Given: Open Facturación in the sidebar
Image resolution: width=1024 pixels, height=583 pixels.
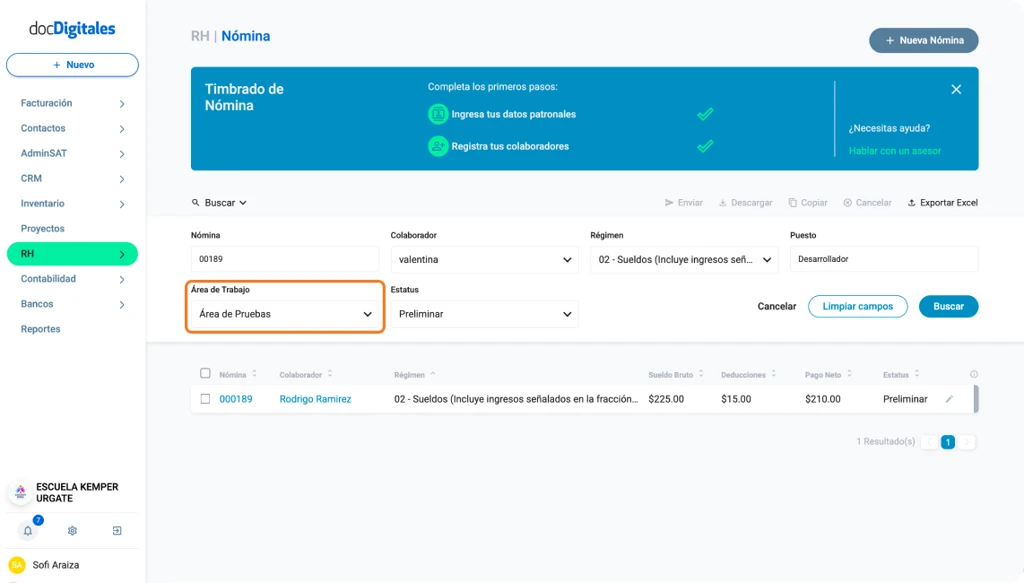Looking at the screenshot, I should click(x=46, y=103).
